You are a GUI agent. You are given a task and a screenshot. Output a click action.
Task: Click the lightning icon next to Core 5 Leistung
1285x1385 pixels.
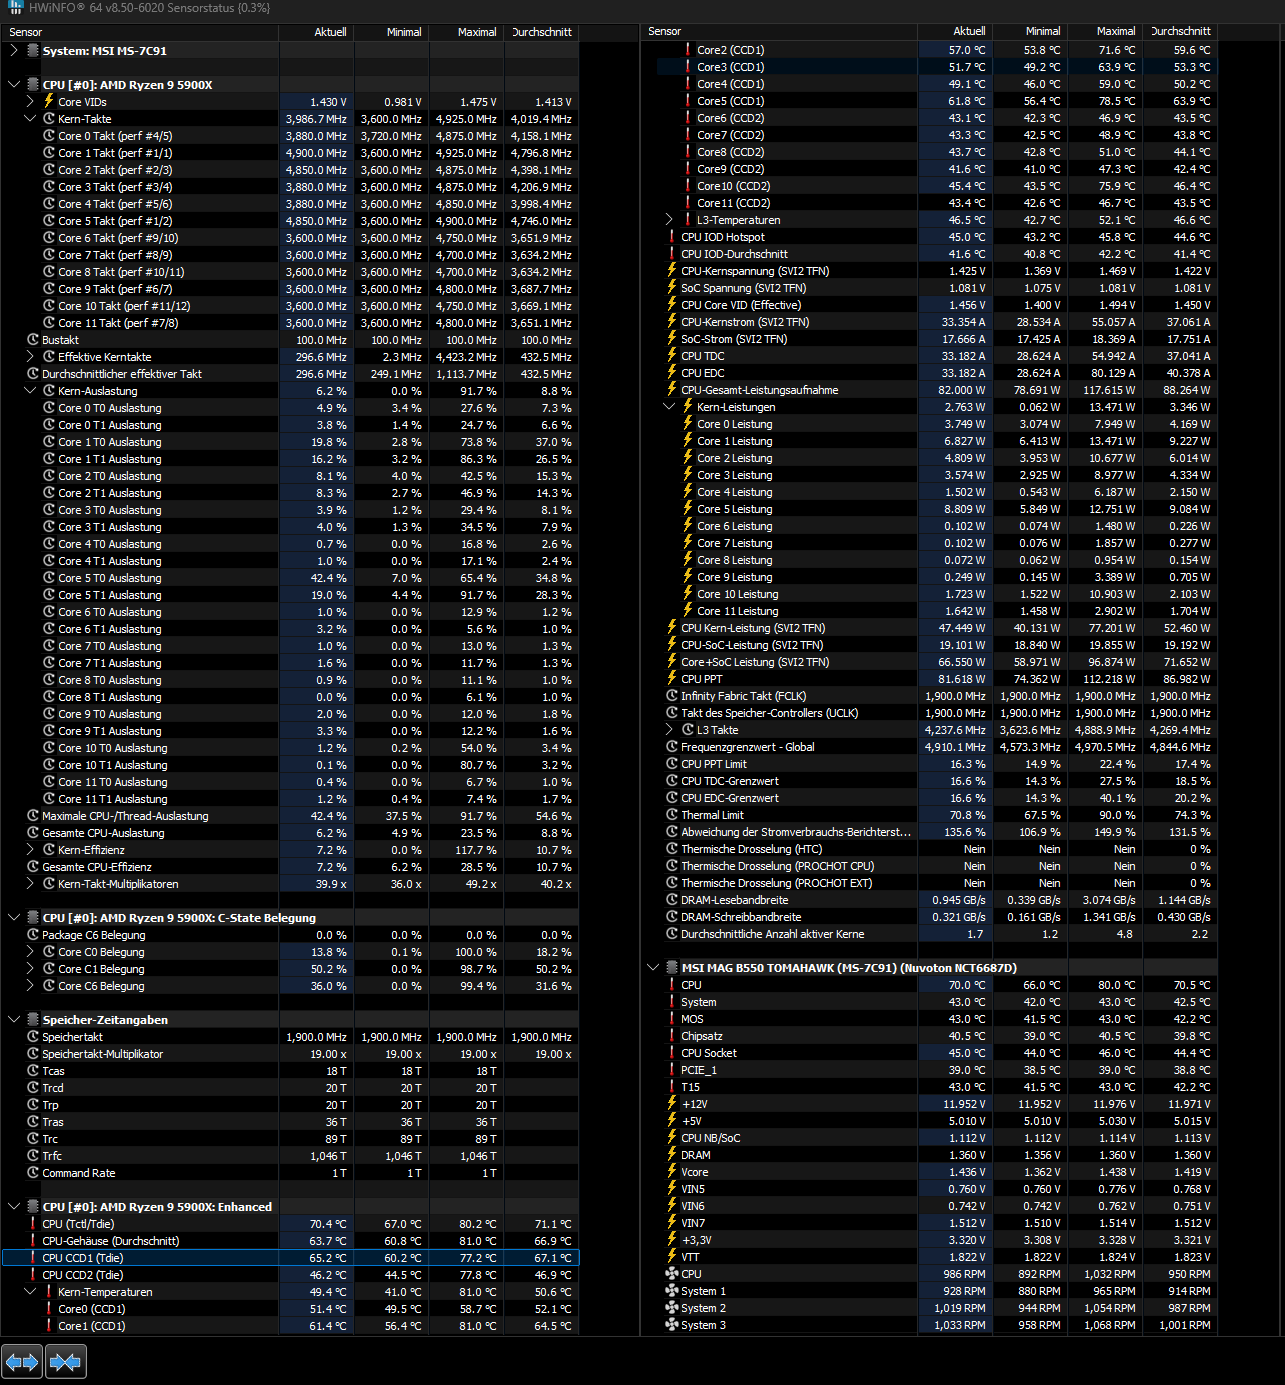[688, 509]
